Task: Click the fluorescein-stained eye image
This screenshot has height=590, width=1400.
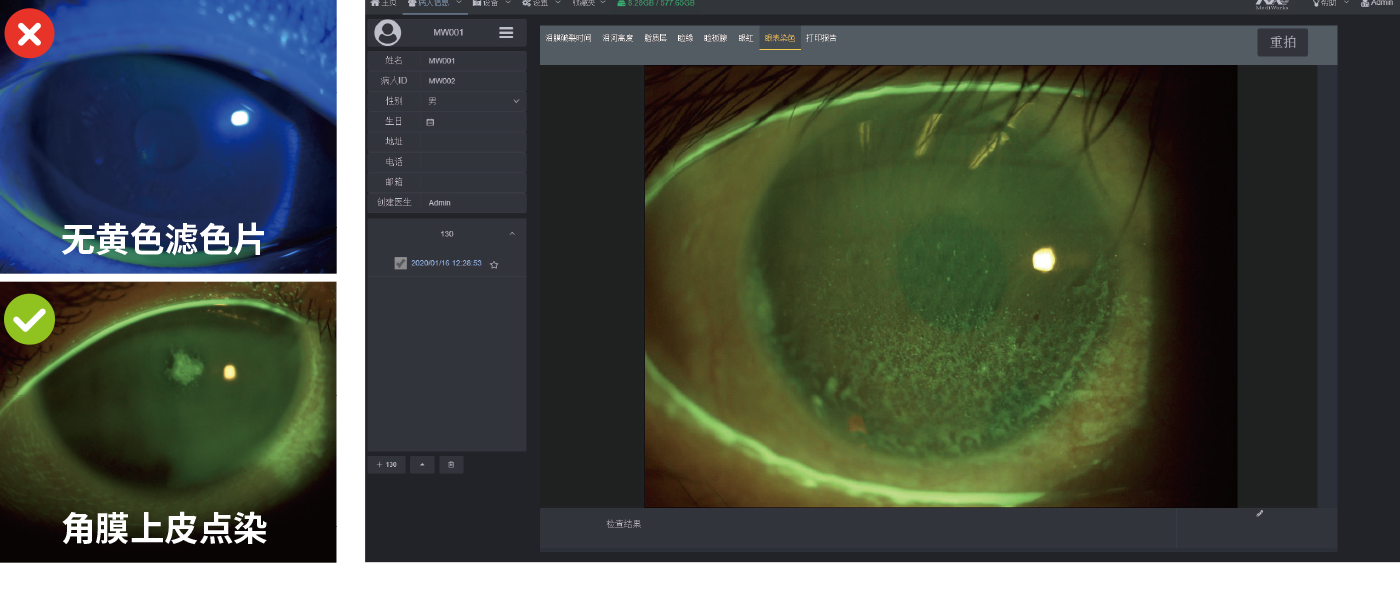Action: pyautogui.click(x=941, y=286)
